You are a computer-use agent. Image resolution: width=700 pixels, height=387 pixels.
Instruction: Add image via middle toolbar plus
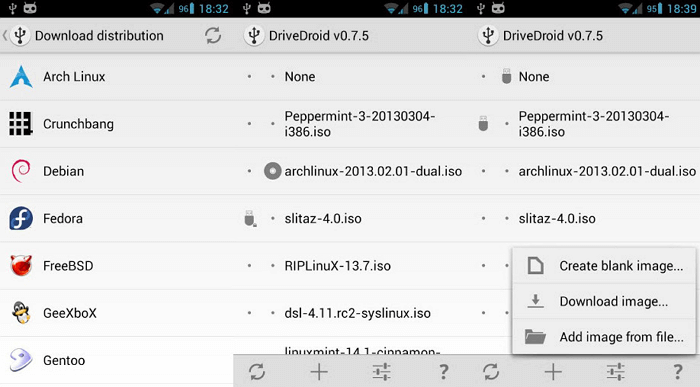point(319,371)
